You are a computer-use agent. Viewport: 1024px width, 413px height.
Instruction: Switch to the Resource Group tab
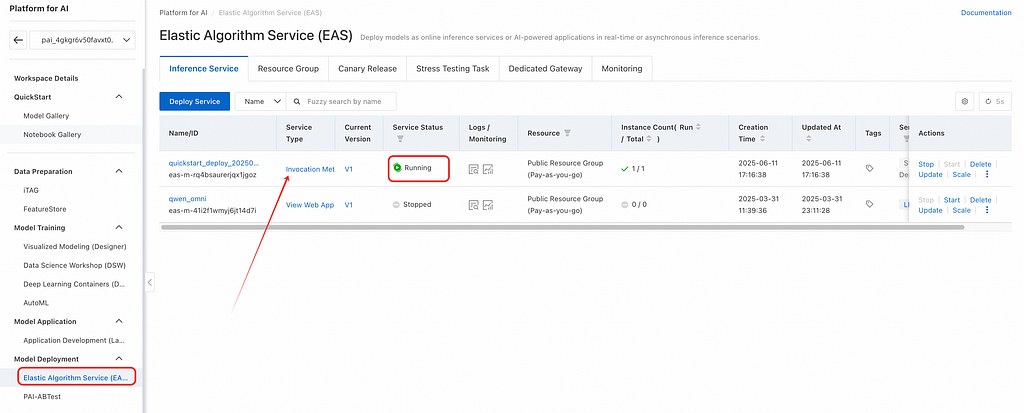pyautogui.click(x=288, y=69)
